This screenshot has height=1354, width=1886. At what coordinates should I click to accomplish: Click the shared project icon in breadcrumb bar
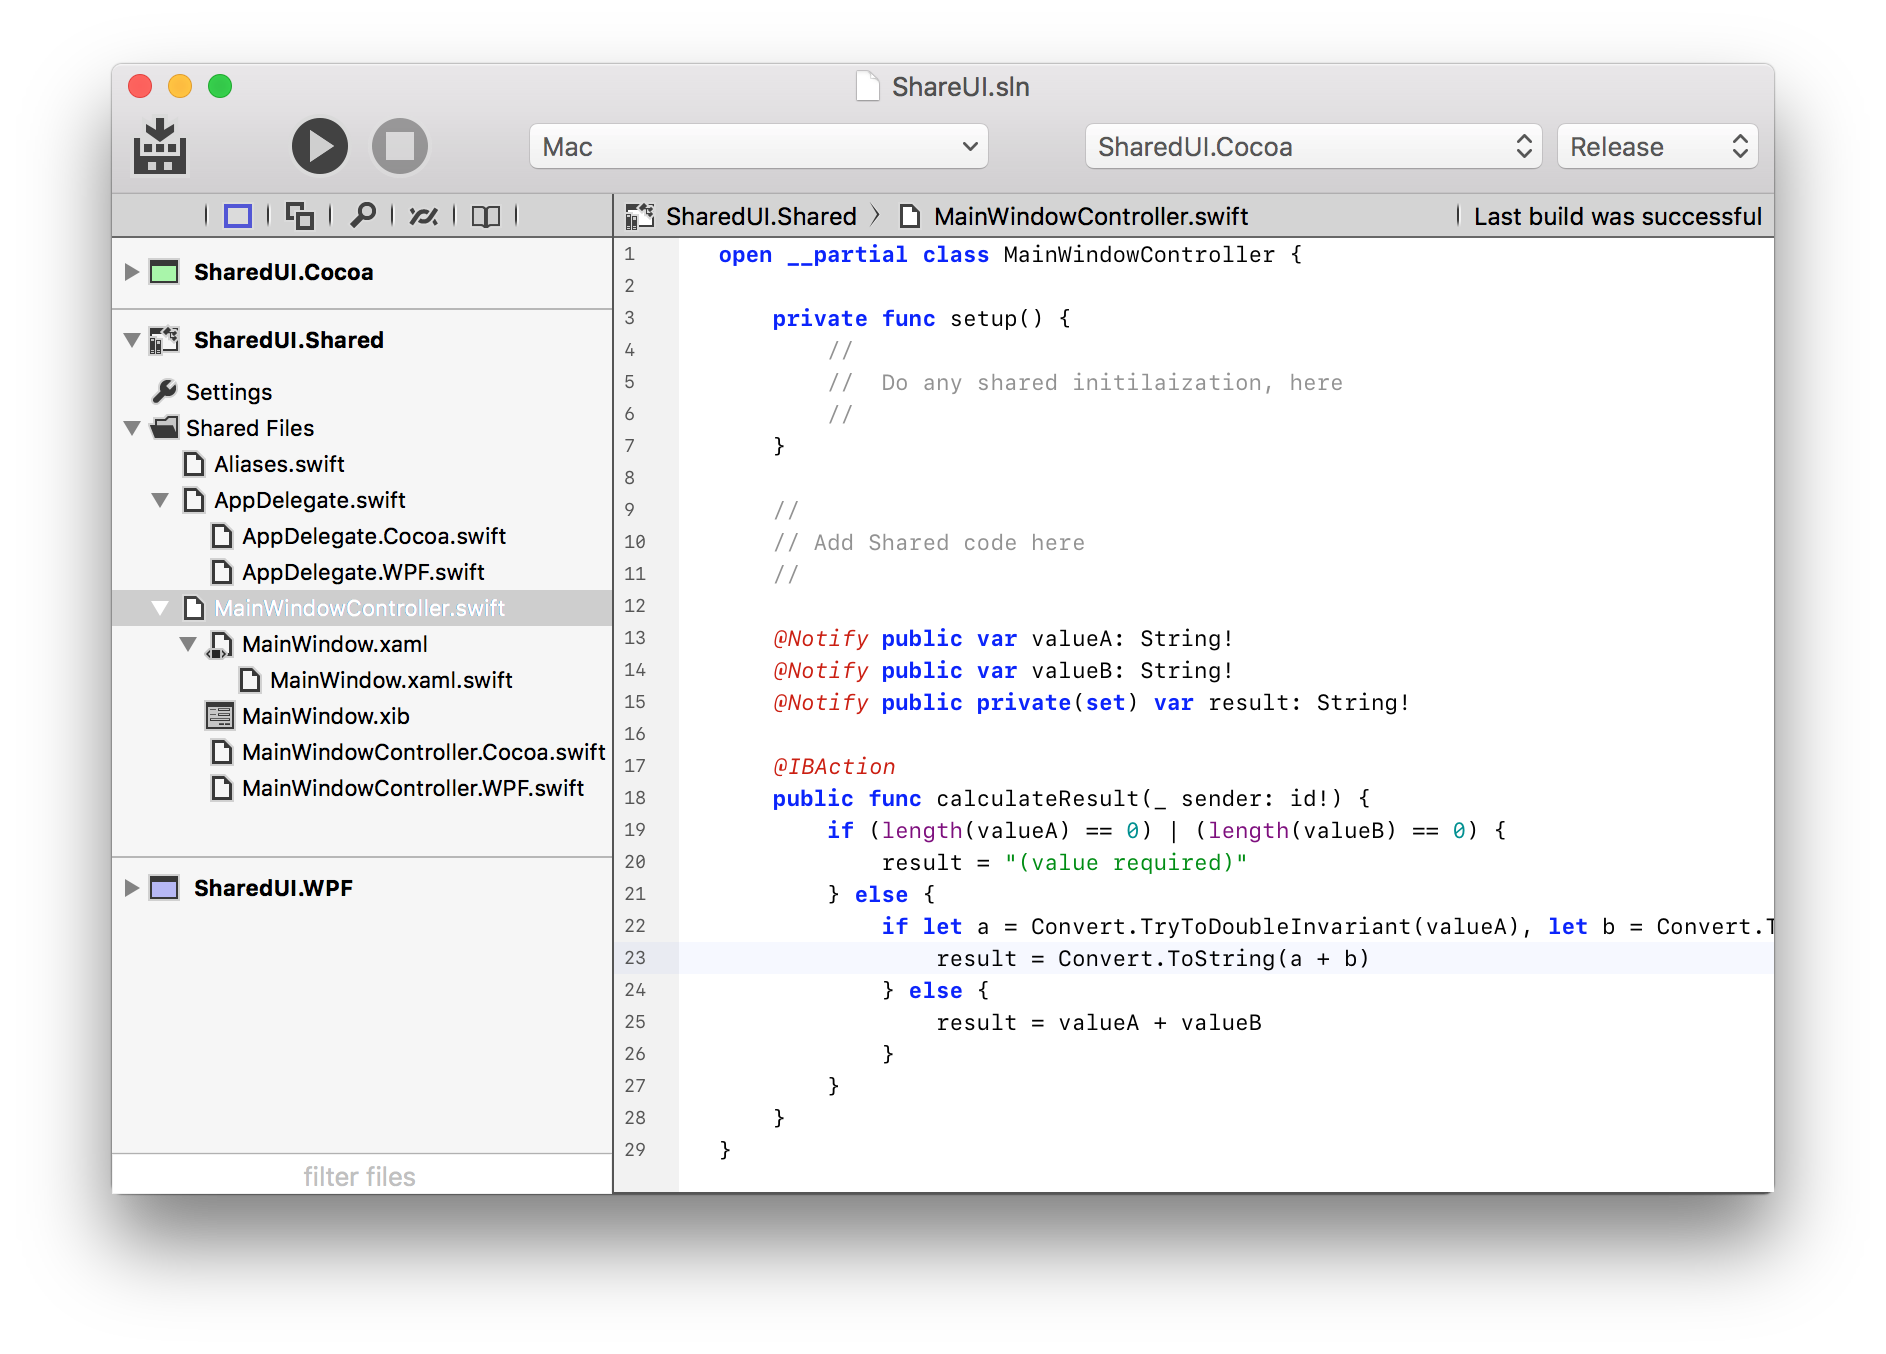click(640, 216)
